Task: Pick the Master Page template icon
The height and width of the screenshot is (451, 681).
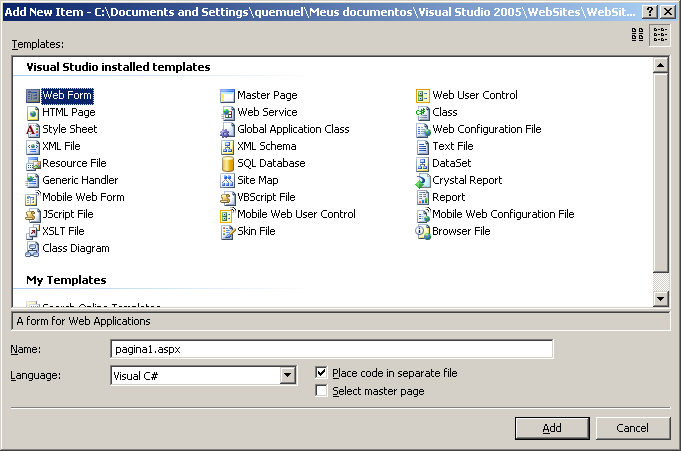Action: pos(227,96)
